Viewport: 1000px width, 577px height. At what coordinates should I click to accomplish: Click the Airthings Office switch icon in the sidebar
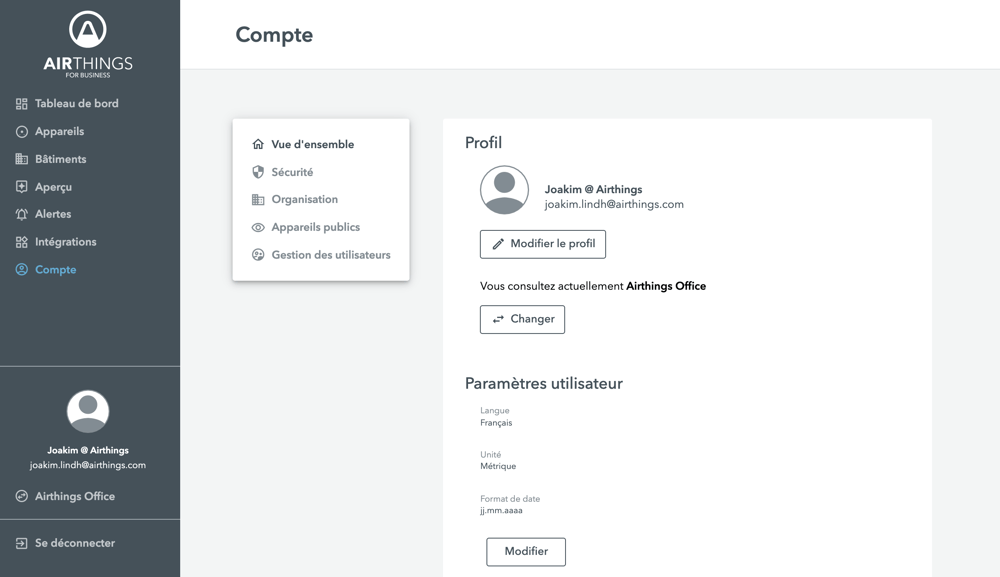(x=22, y=496)
